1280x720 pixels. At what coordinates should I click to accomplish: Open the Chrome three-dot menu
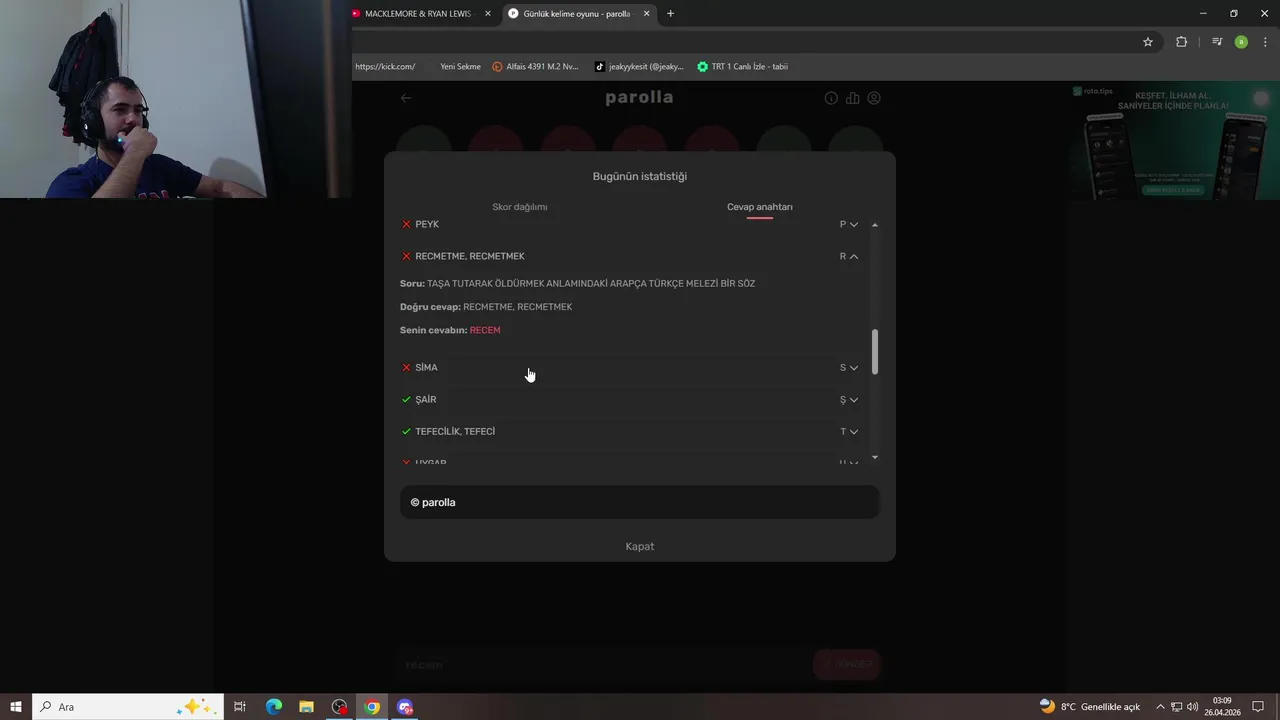point(1266,42)
